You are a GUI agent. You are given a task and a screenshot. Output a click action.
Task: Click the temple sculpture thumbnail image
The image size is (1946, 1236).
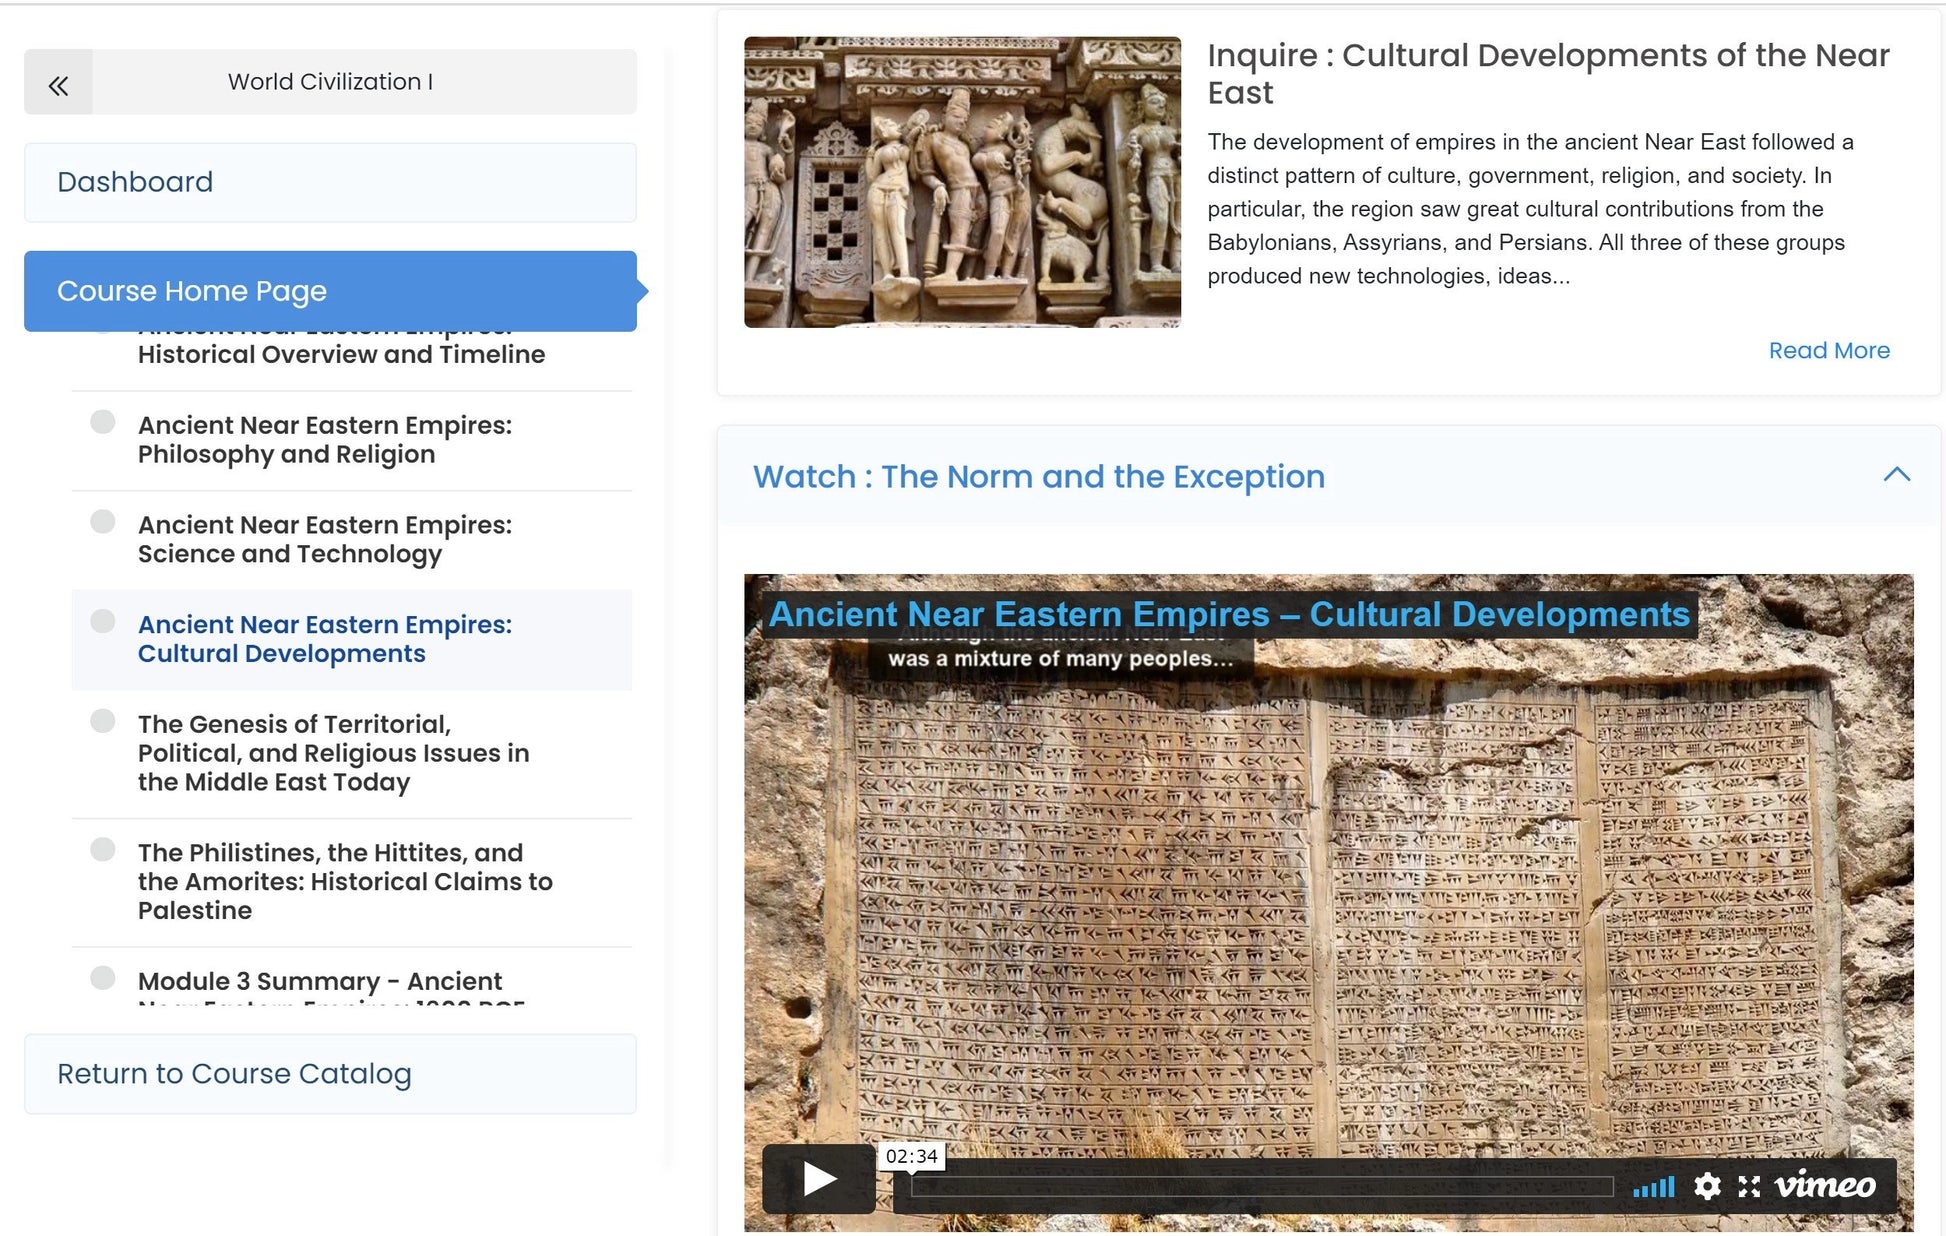click(x=962, y=182)
